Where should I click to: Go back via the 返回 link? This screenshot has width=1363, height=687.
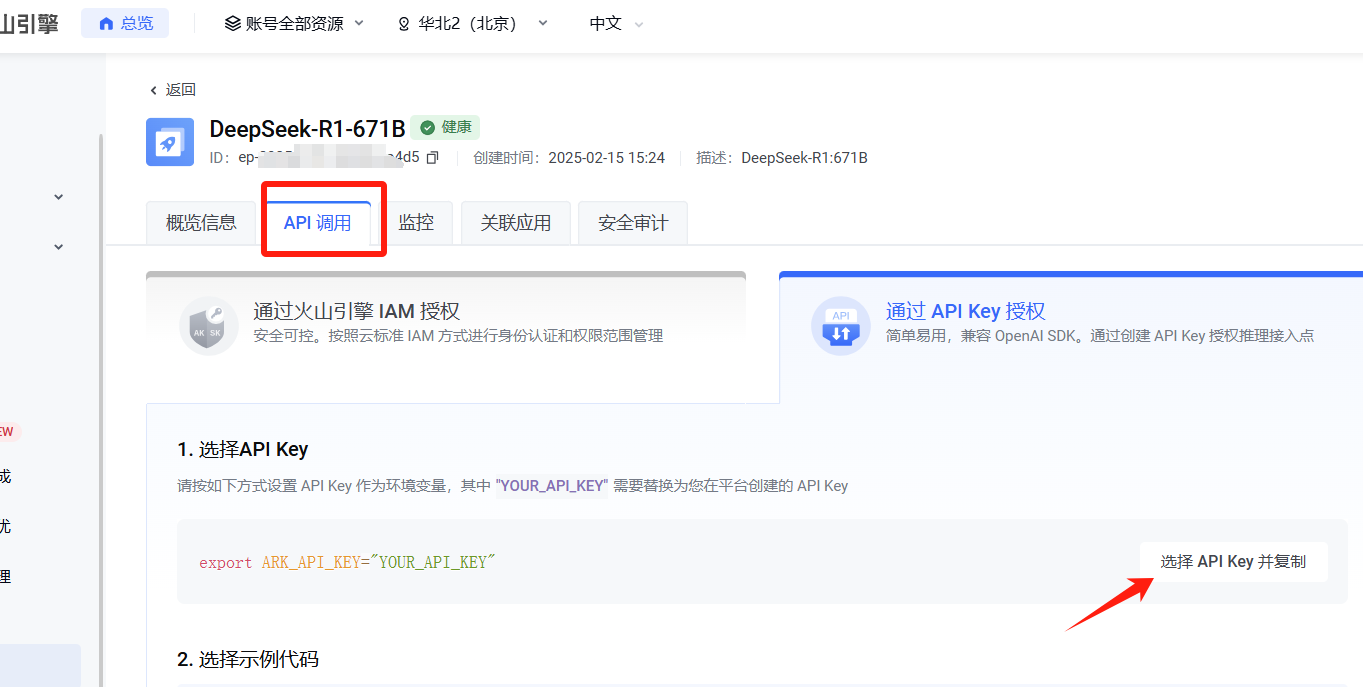[x=172, y=90]
